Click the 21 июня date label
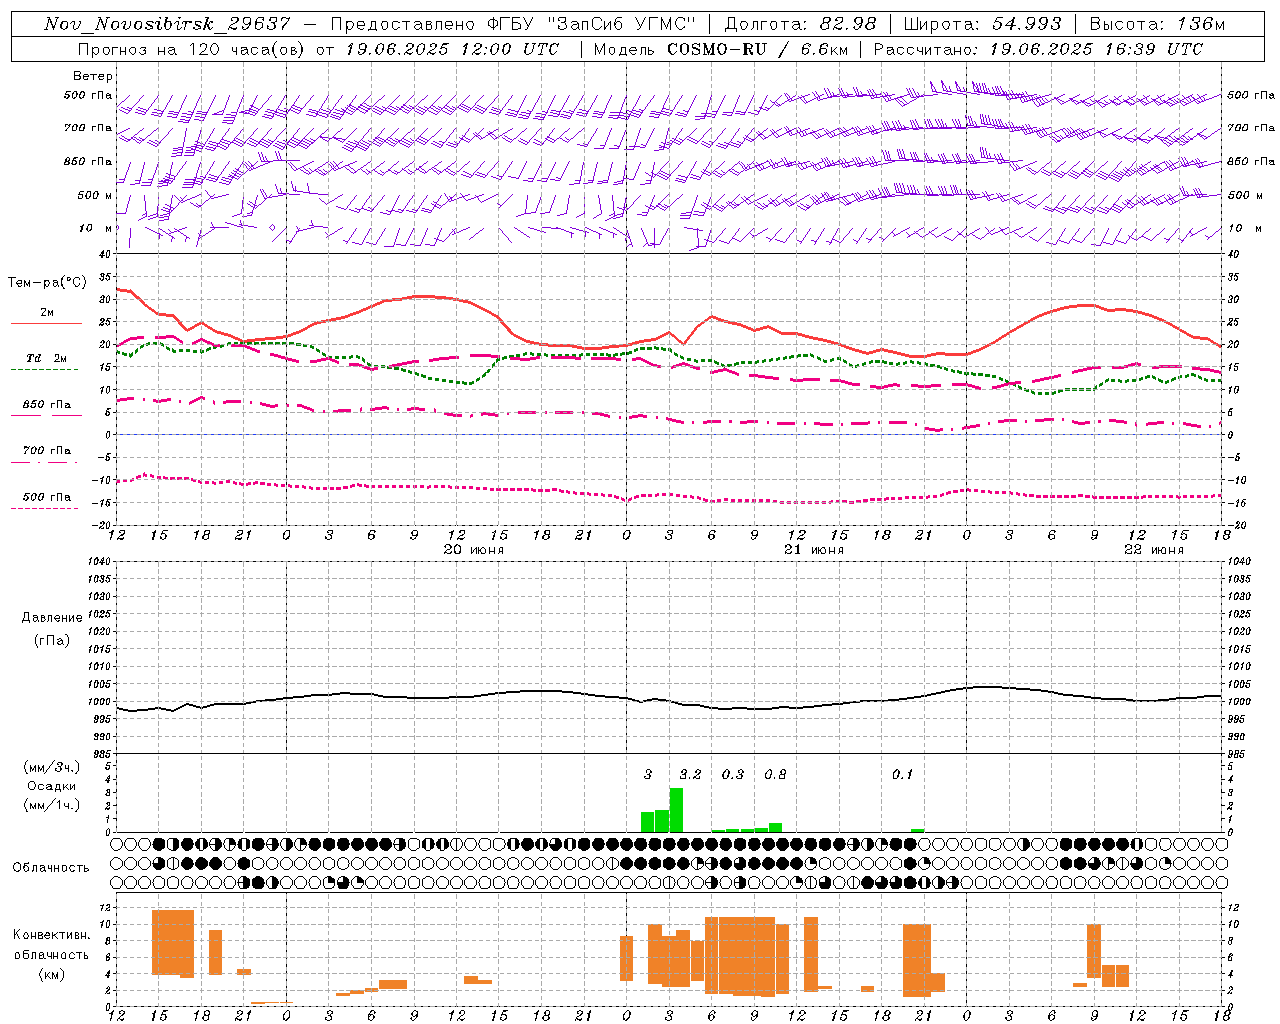1280x1024 pixels. 814,550
